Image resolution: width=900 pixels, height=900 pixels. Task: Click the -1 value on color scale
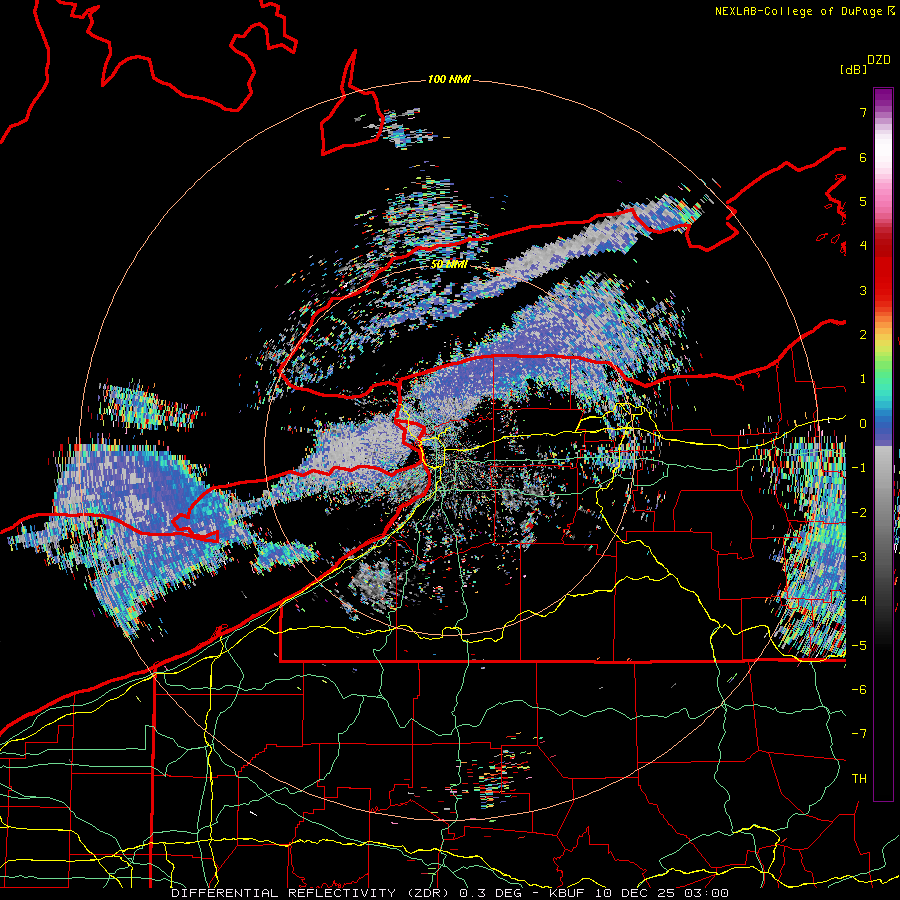pyautogui.click(x=859, y=468)
